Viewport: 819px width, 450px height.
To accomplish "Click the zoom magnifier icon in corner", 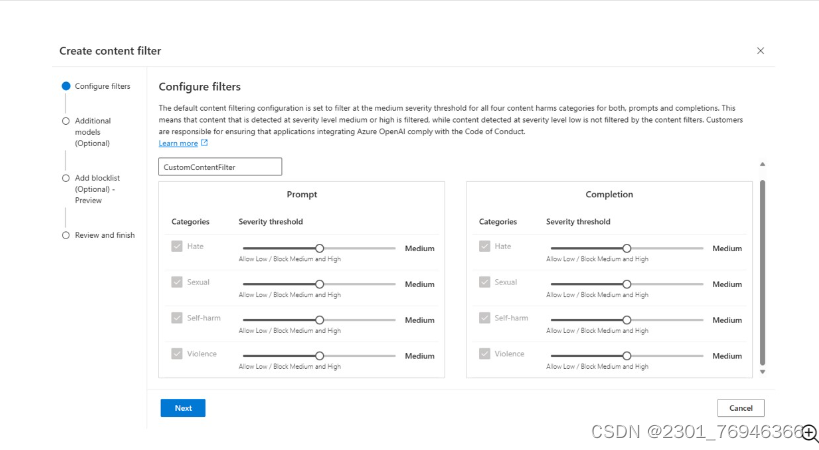I will (809, 432).
